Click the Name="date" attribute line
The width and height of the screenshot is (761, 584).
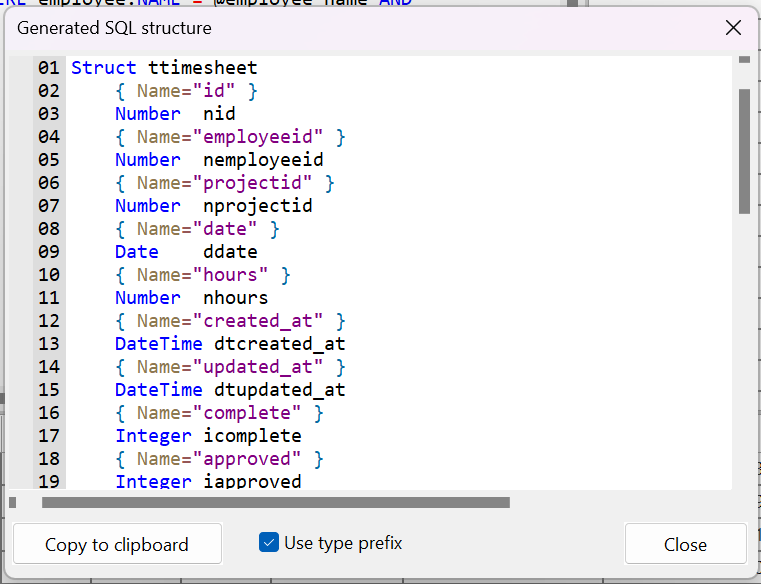click(198, 229)
